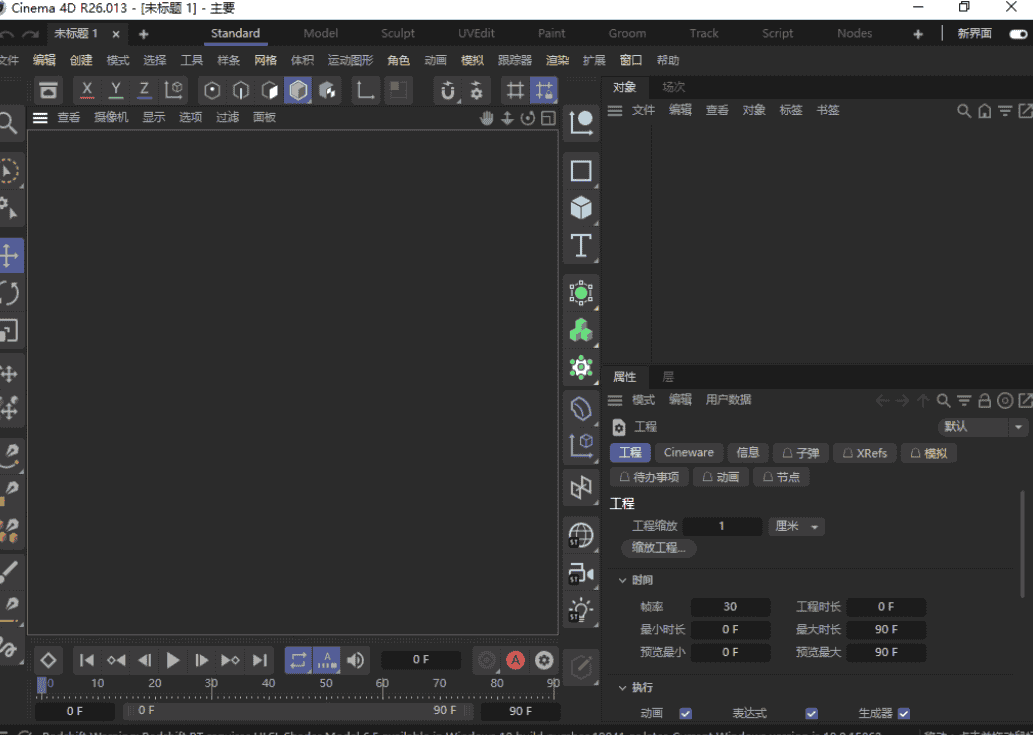Screen dimensions: 1033x735
Task: Open the 默认 preset dropdown
Action: pos(984,427)
